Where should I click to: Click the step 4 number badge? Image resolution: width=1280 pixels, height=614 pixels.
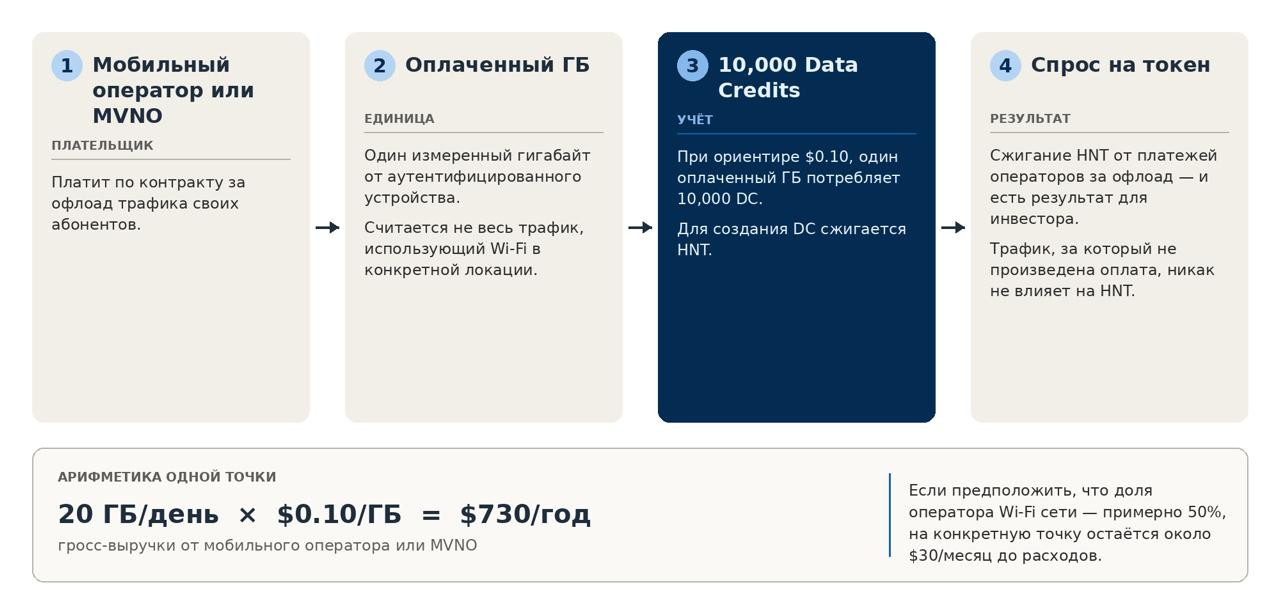[x=1006, y=66]
